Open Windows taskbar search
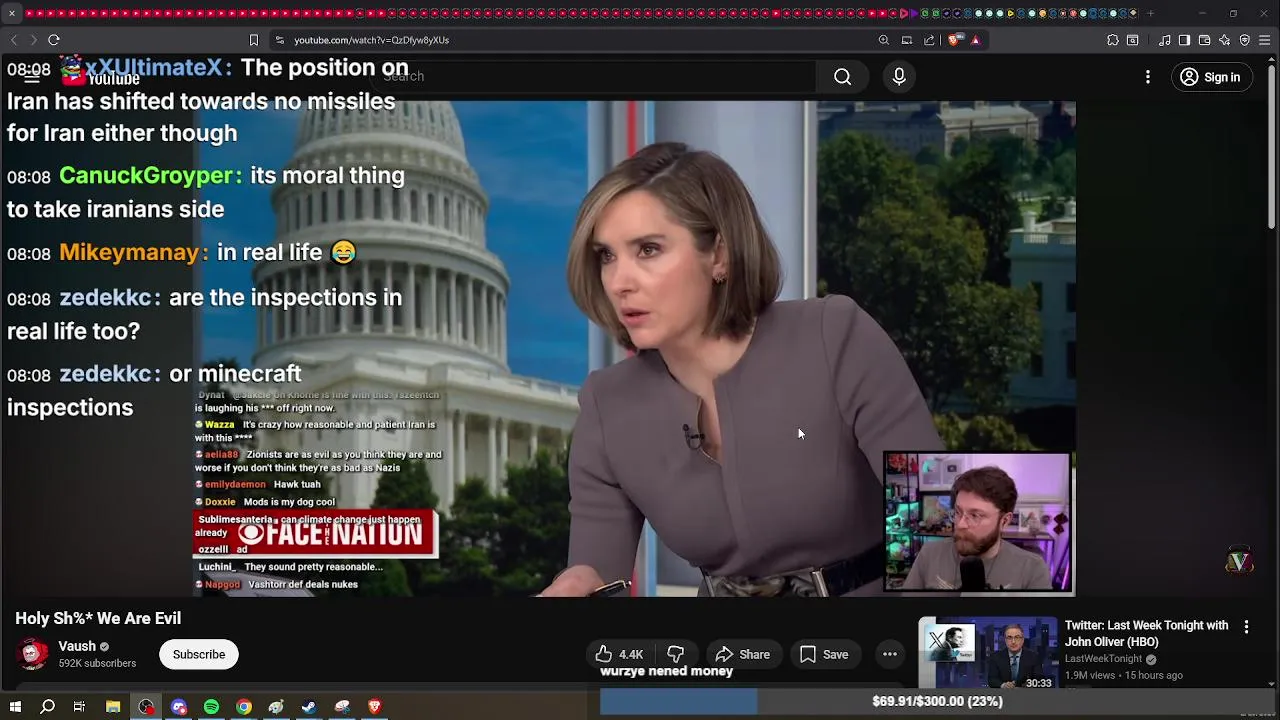 pyautogui.click(x=47, y=707)
